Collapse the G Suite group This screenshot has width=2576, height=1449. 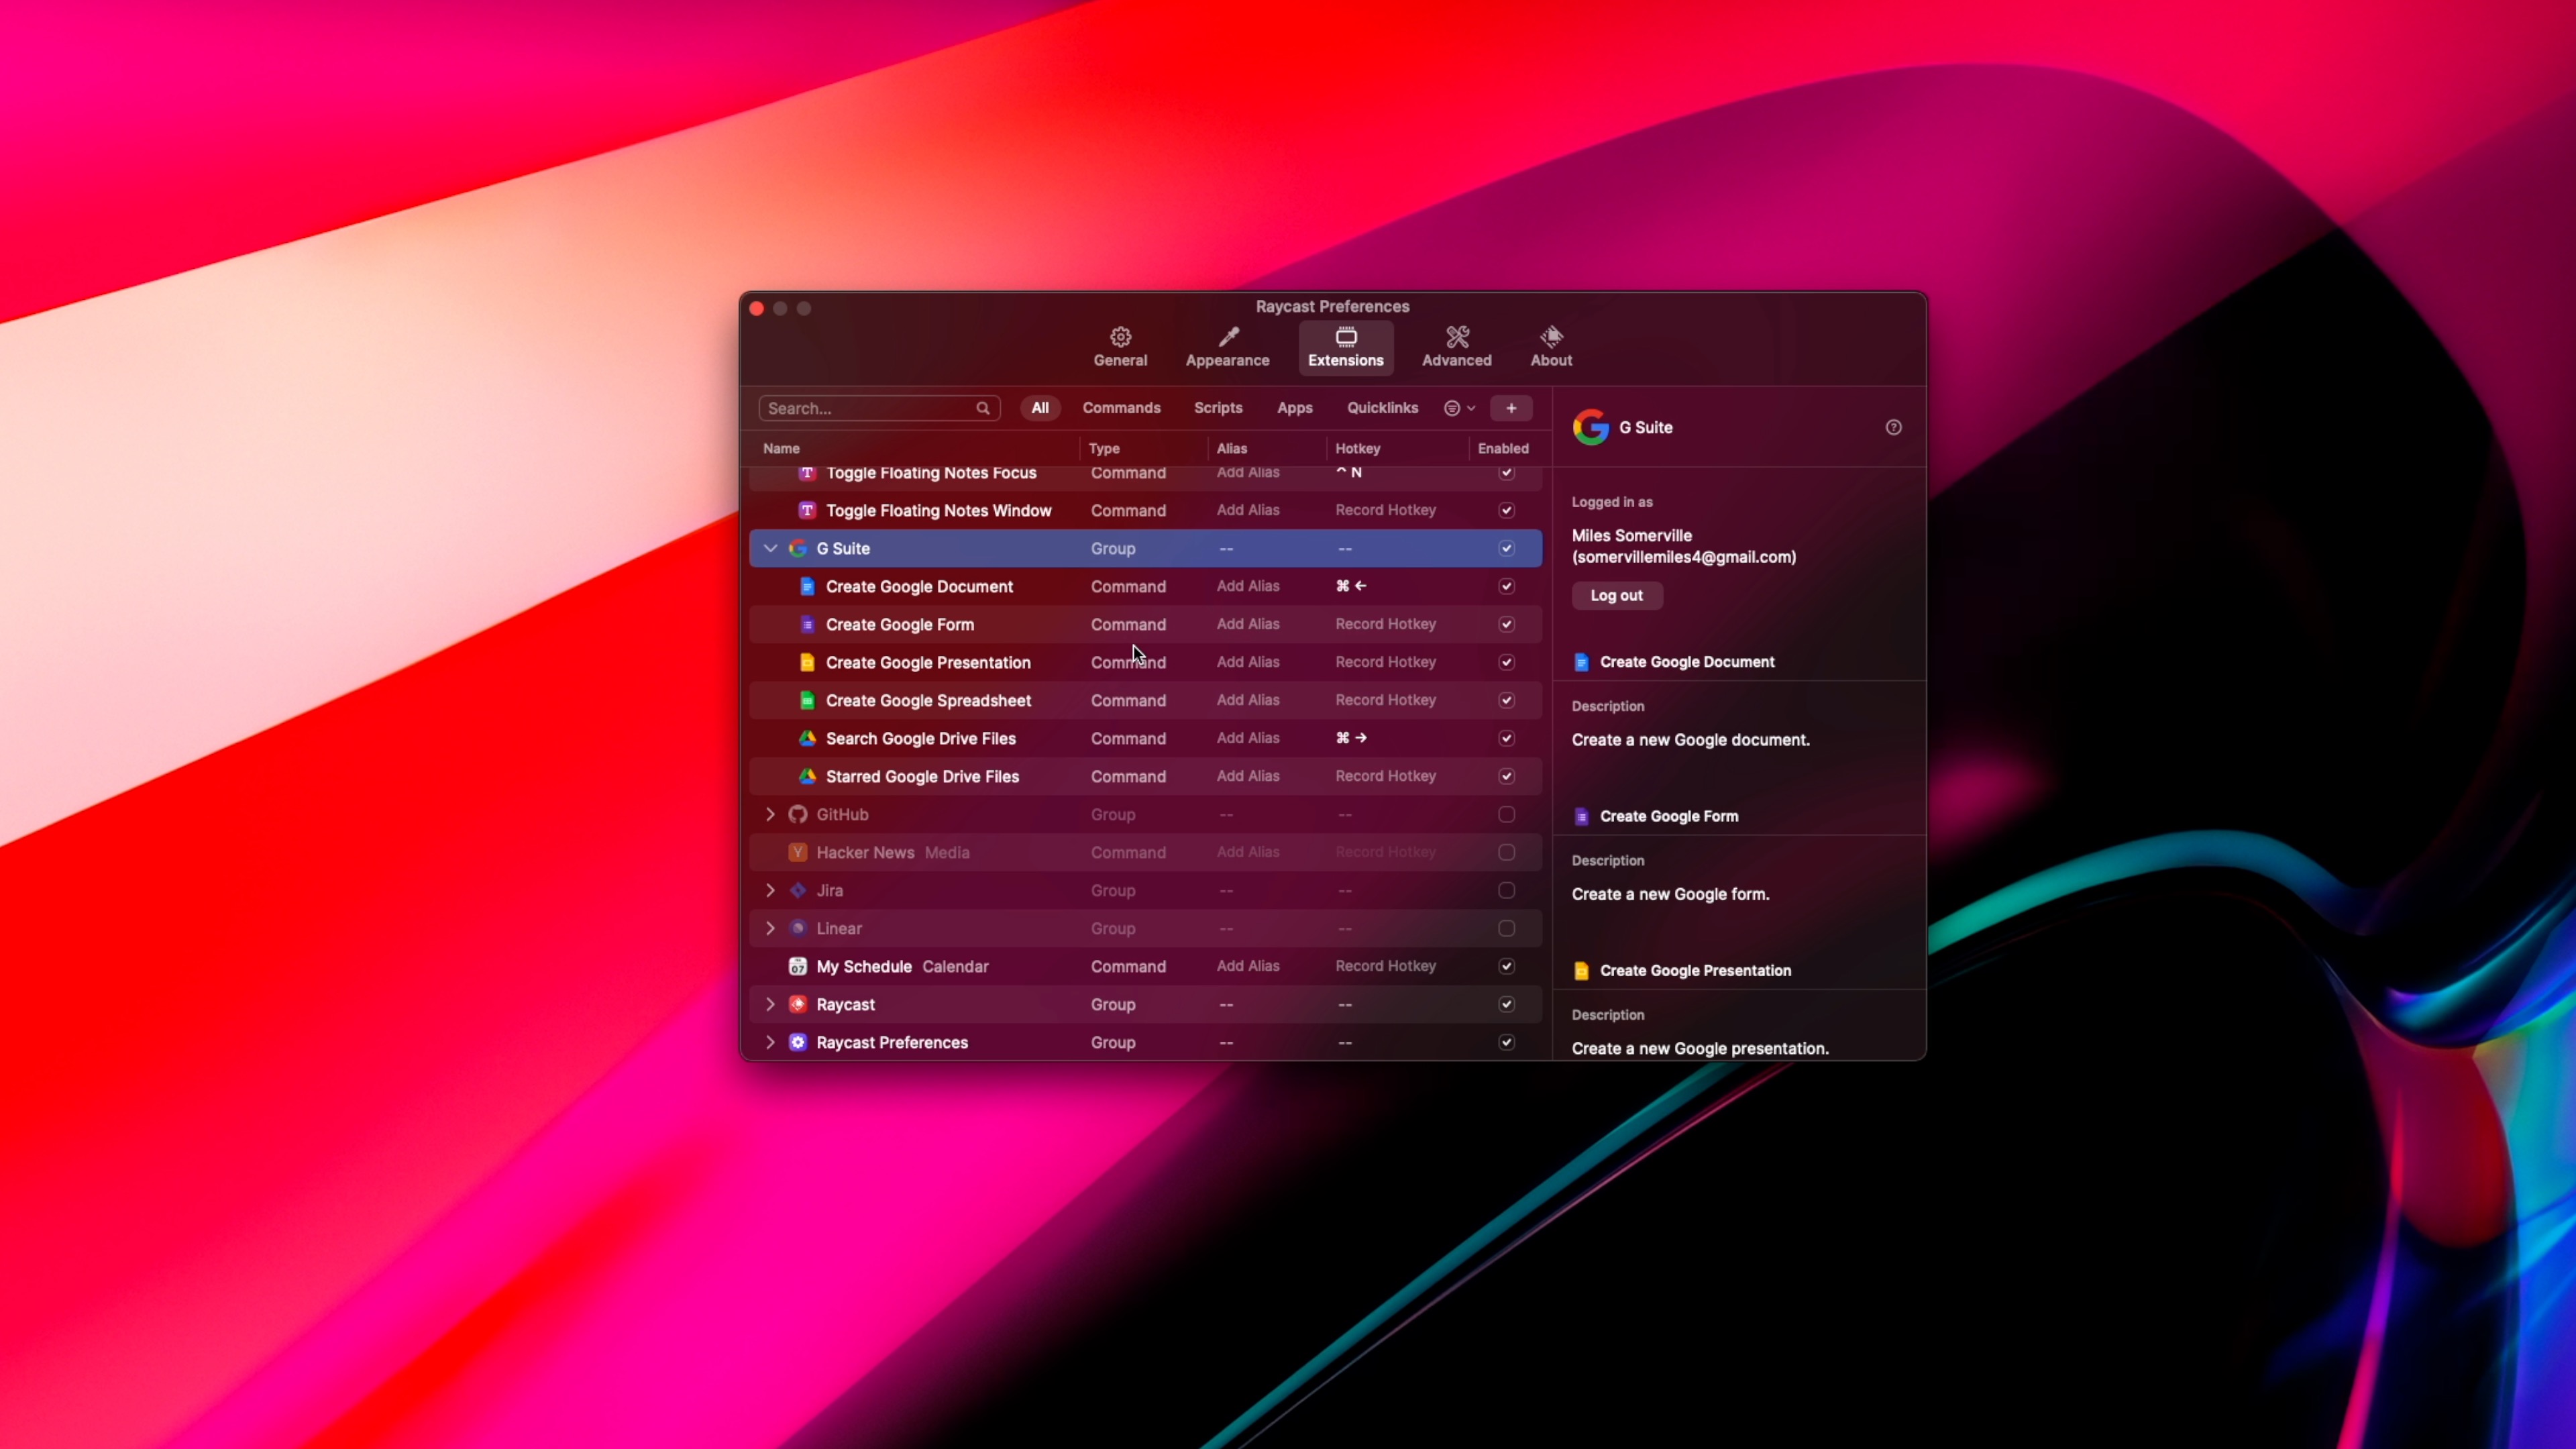tap(770, 548)
